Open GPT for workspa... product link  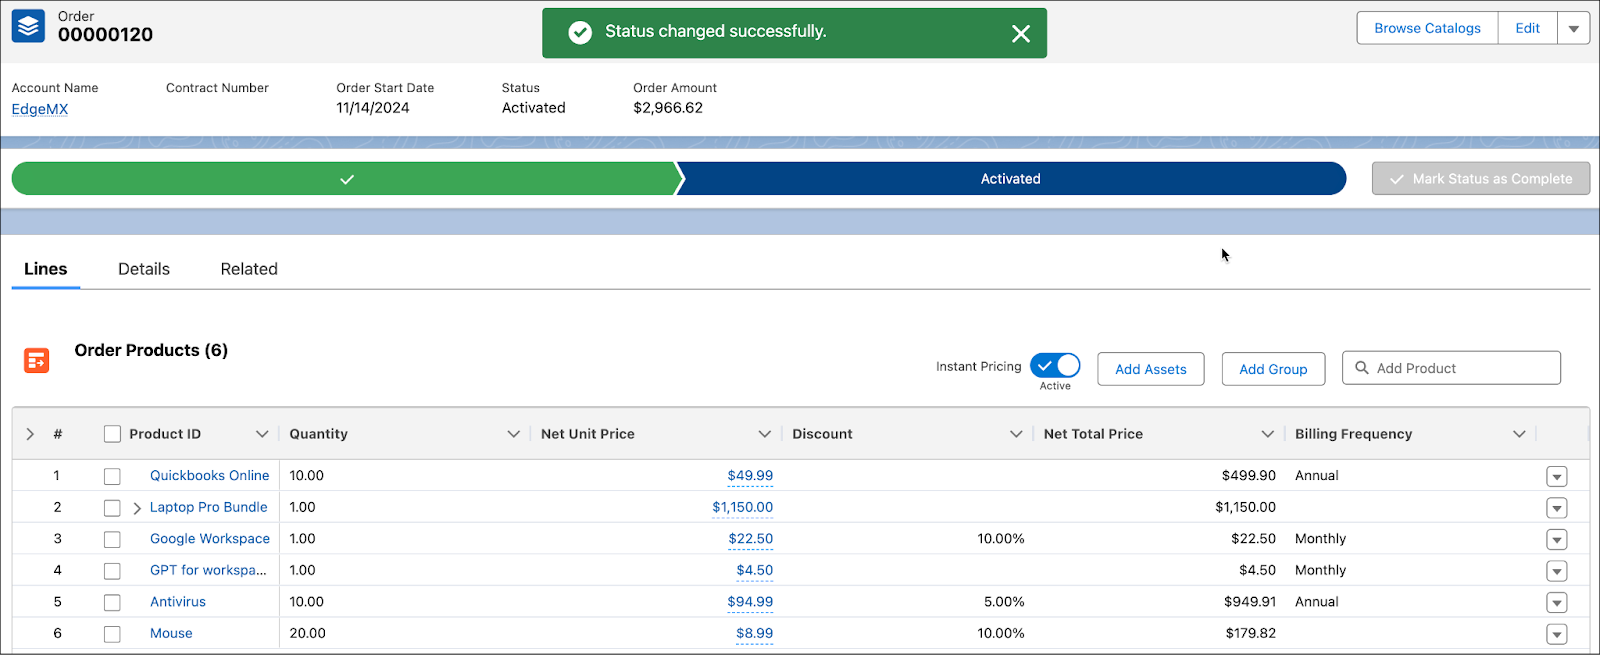click(208, 570)
